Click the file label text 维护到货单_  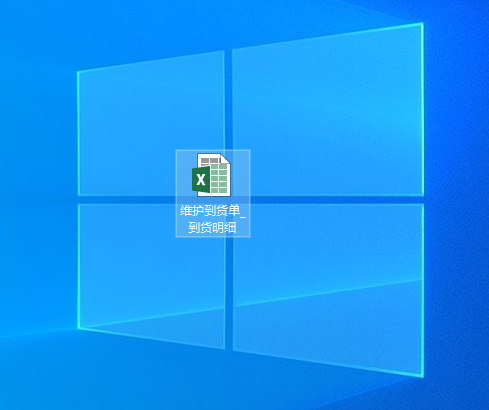[213, 211]
